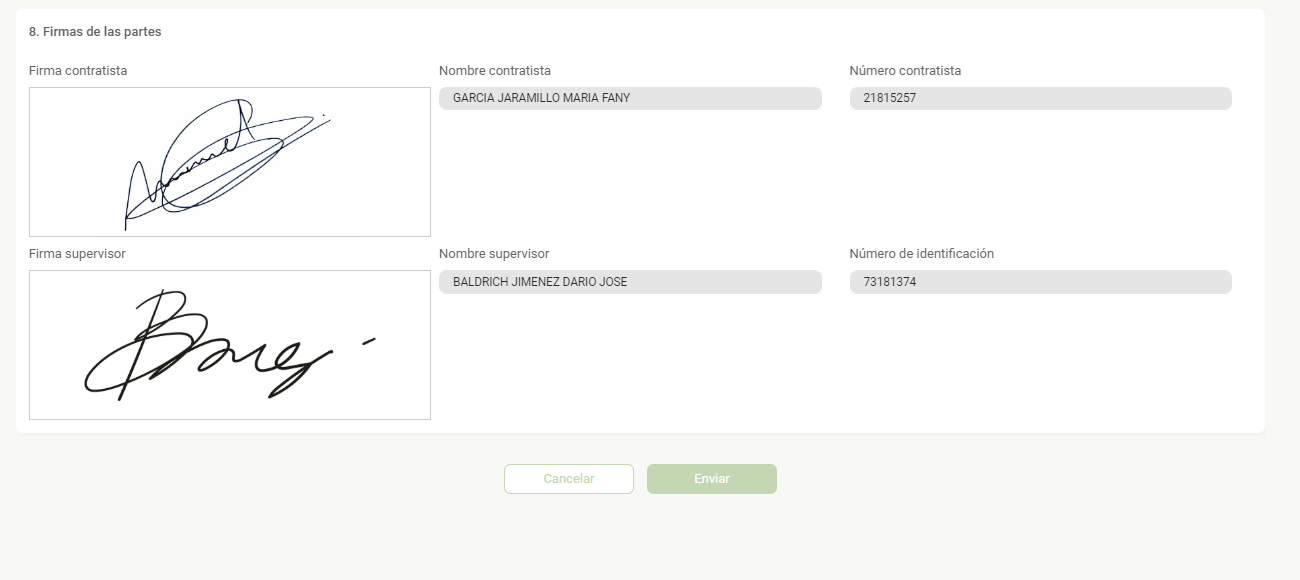Click the "Nombre supervisor" label text
The width and height of the screenshot is (1300, 580).
[494, 254]
